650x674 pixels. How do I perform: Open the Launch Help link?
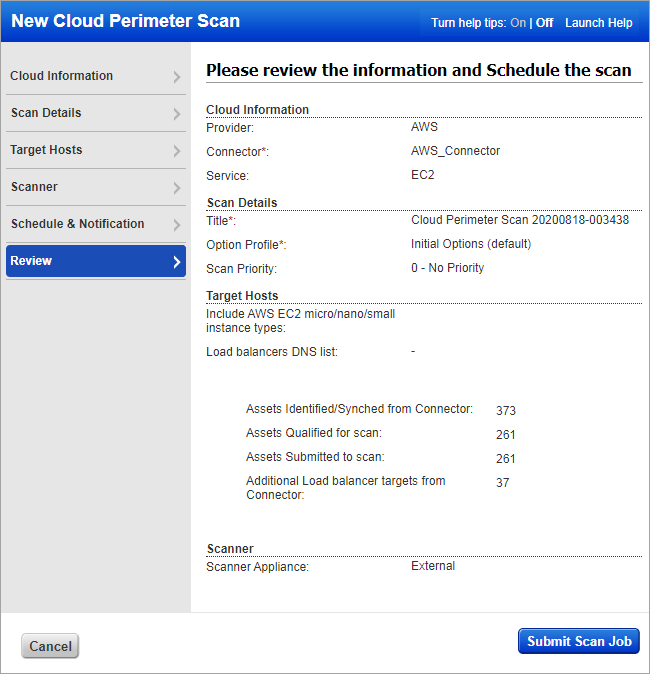(598, 23)
